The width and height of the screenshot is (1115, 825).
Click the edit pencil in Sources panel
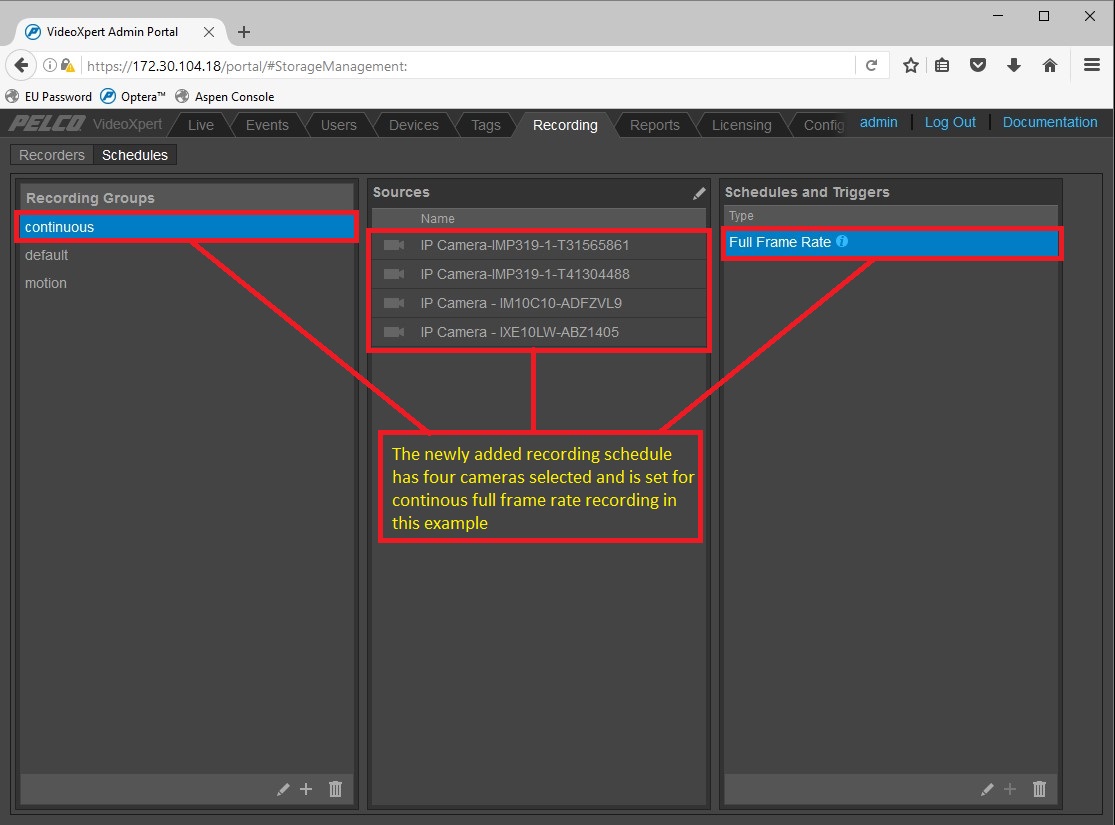point(699,193)
